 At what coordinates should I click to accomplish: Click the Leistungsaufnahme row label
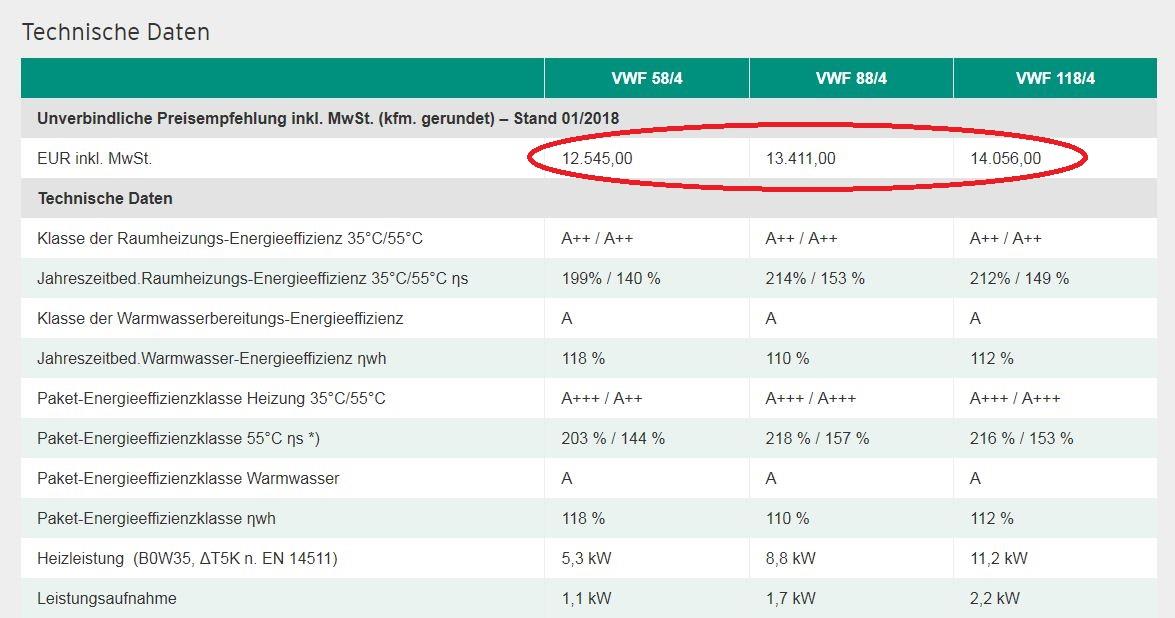tap(106, 599)
